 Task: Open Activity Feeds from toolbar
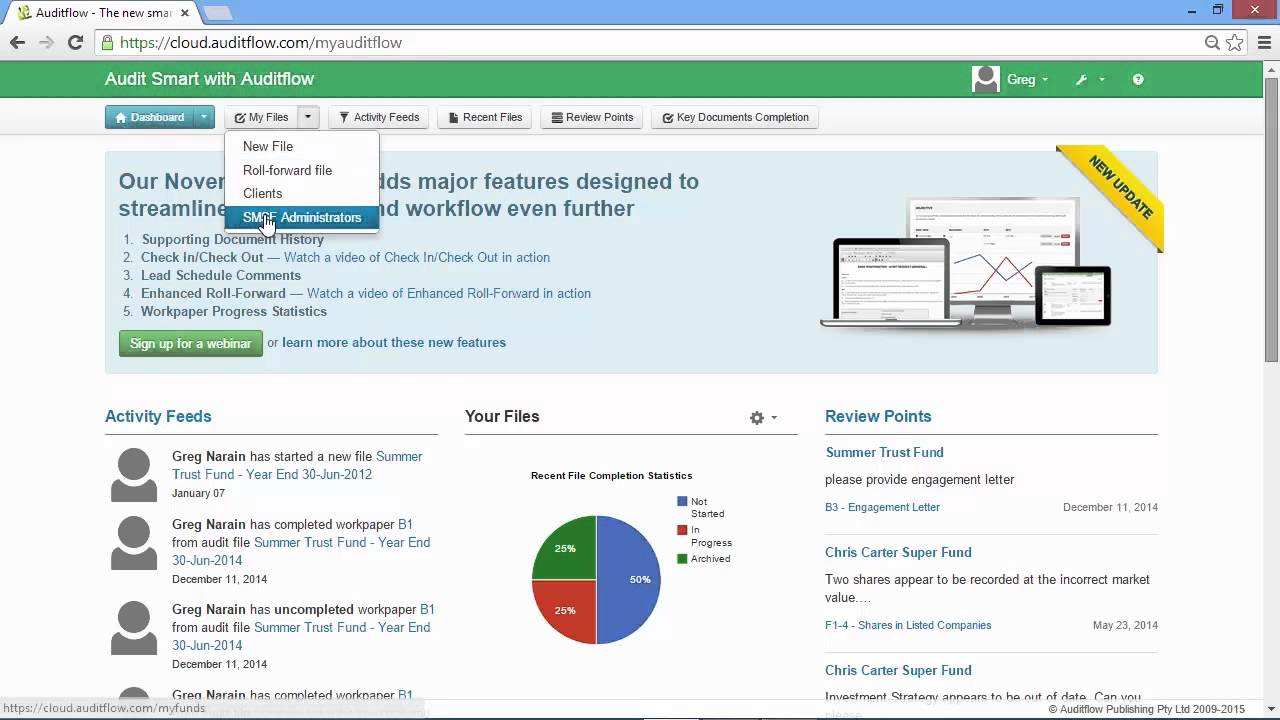[379, 117]
